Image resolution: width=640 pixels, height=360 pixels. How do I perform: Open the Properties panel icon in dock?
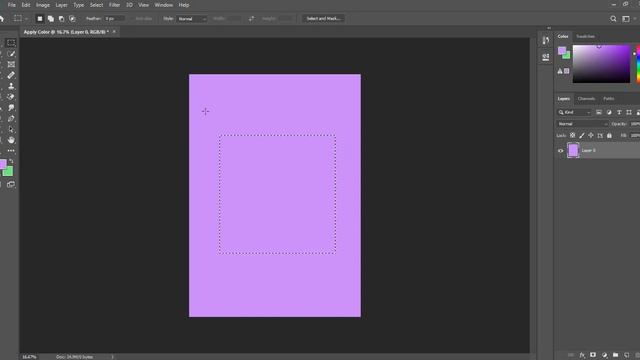pos(546,57)
